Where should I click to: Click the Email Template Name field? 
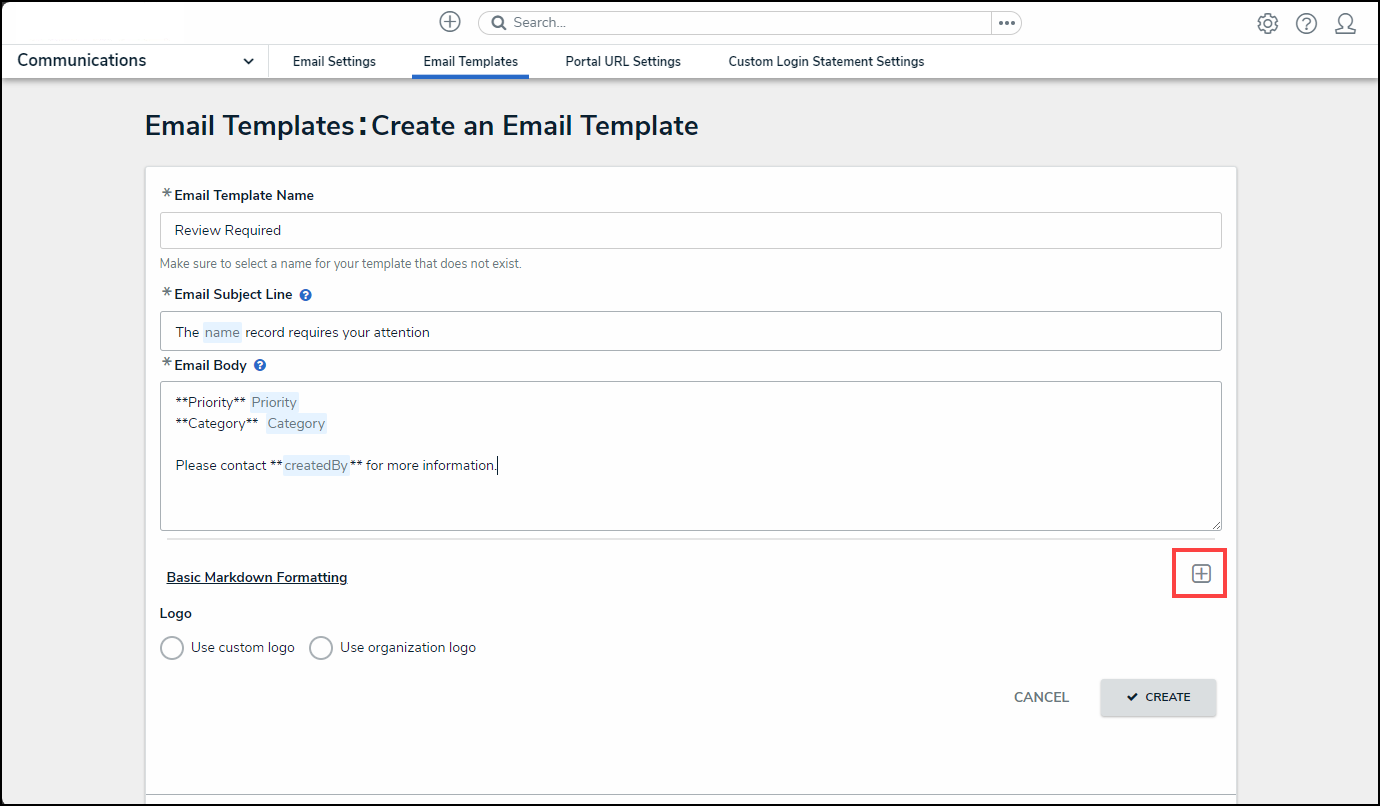tap(690, 230)
